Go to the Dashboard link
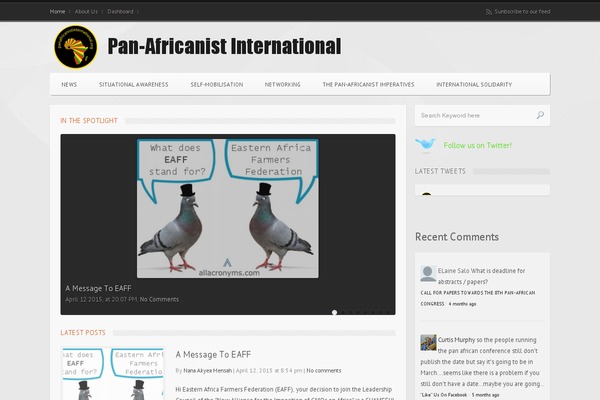This screenshot has height=400, width=600. coord(120,11)
